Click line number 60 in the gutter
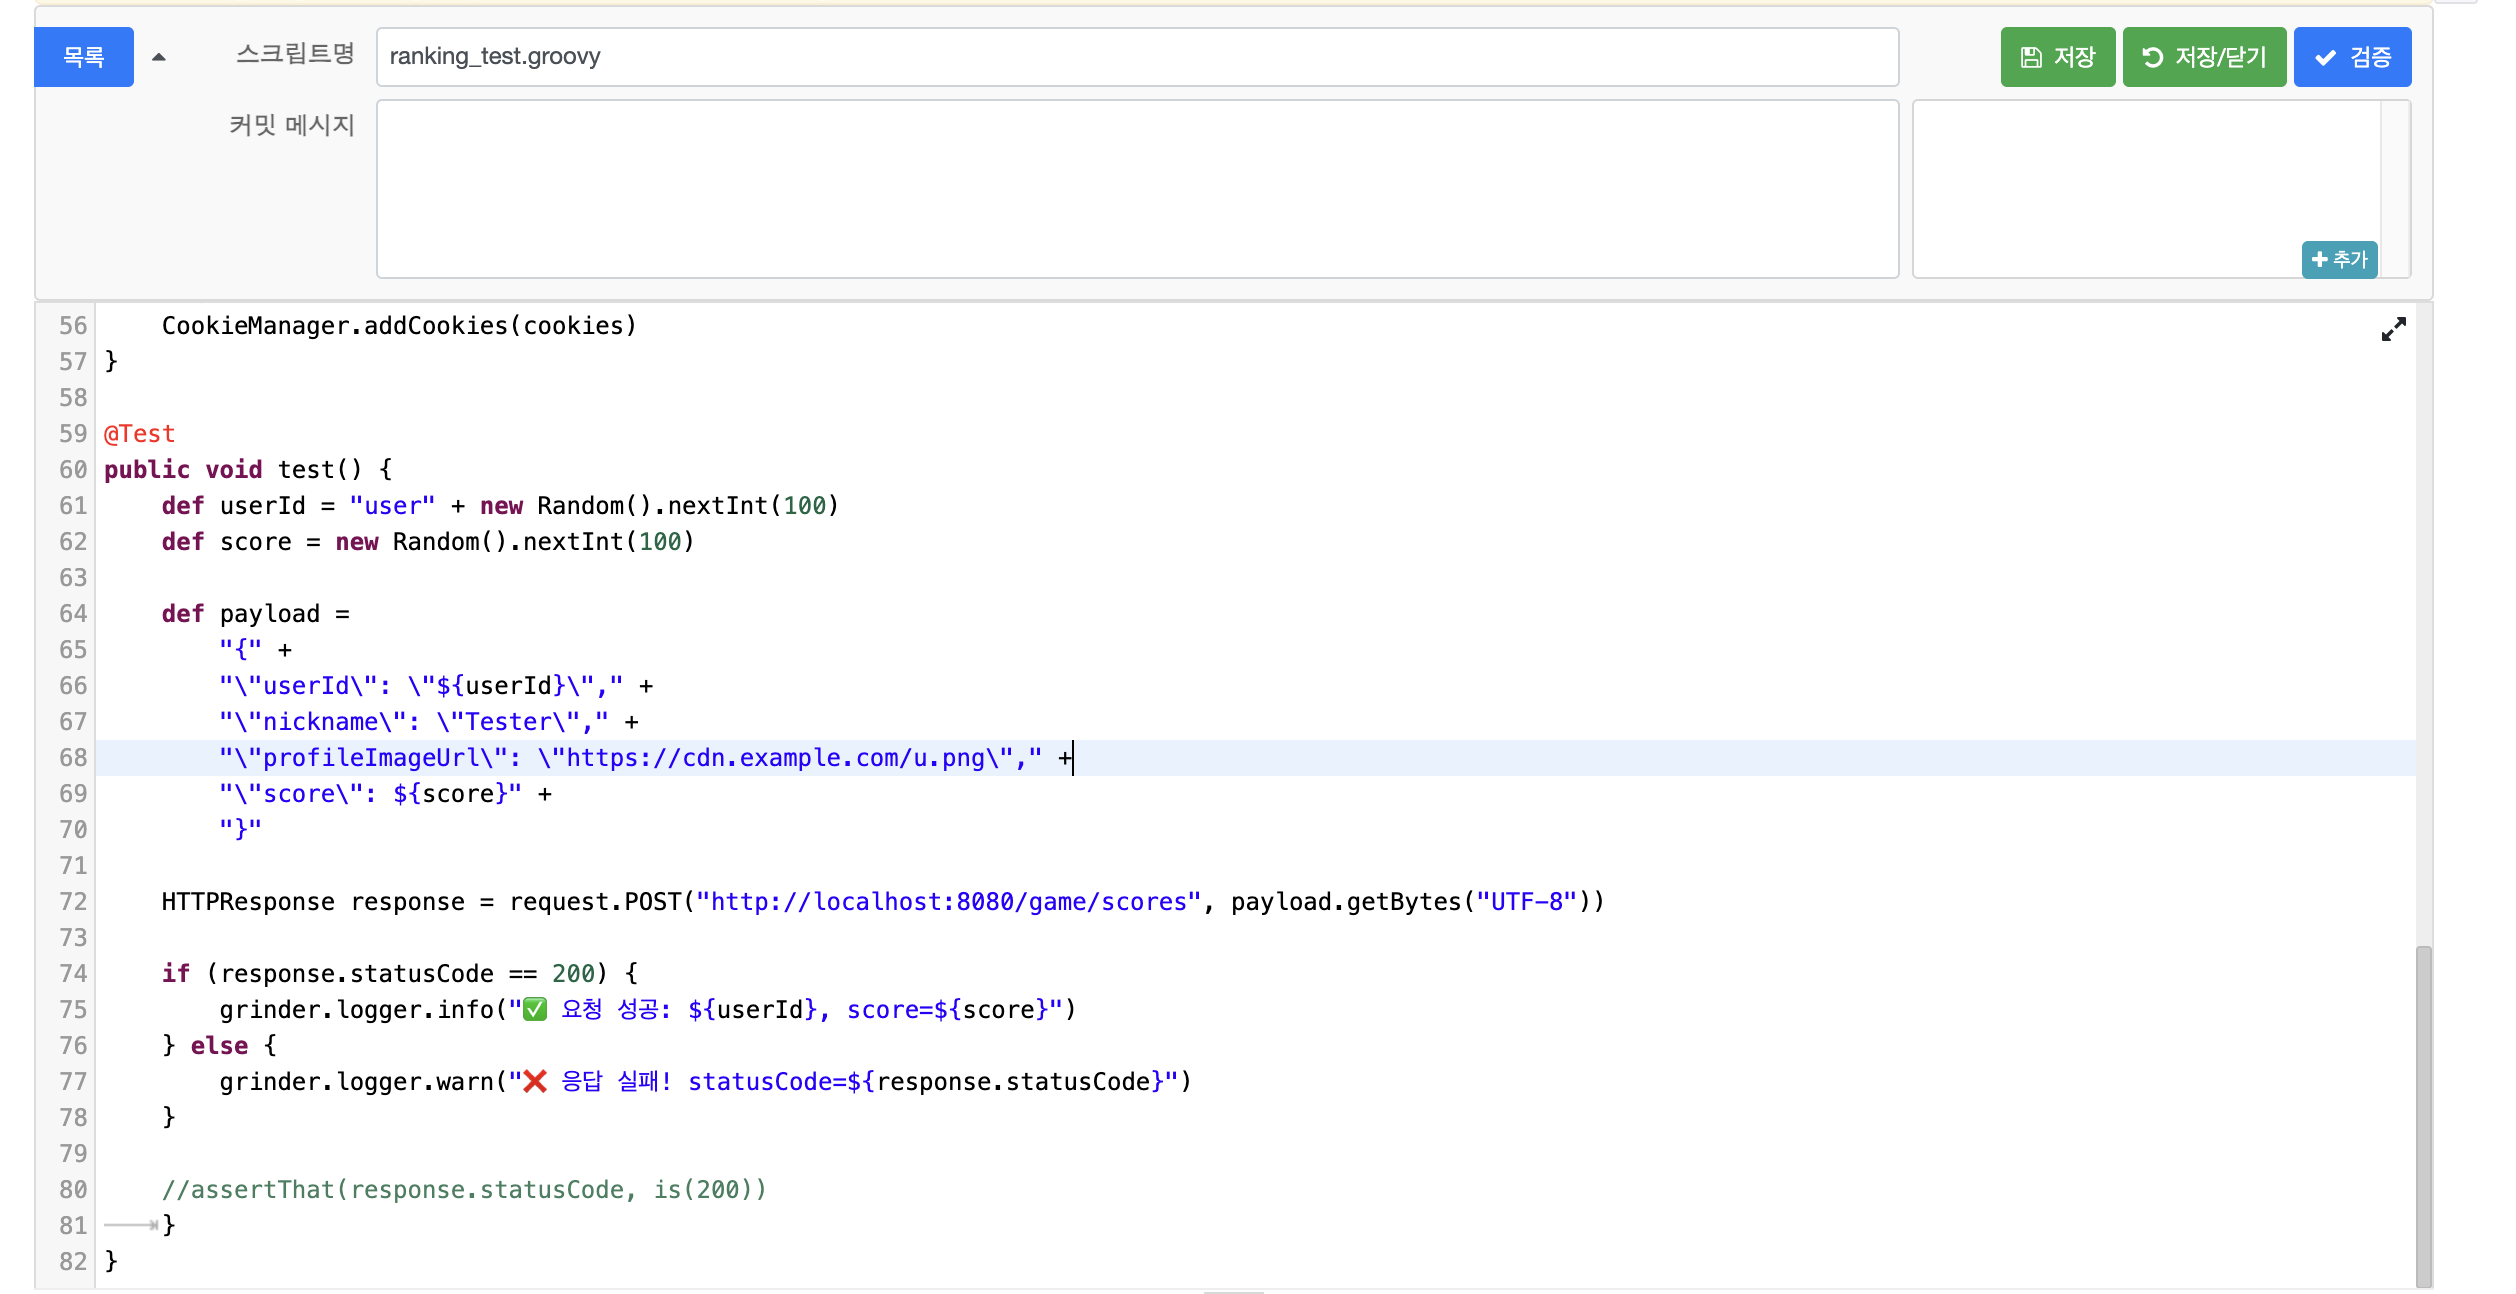This screenshot has width=2516, height=1294. (73, 470)
